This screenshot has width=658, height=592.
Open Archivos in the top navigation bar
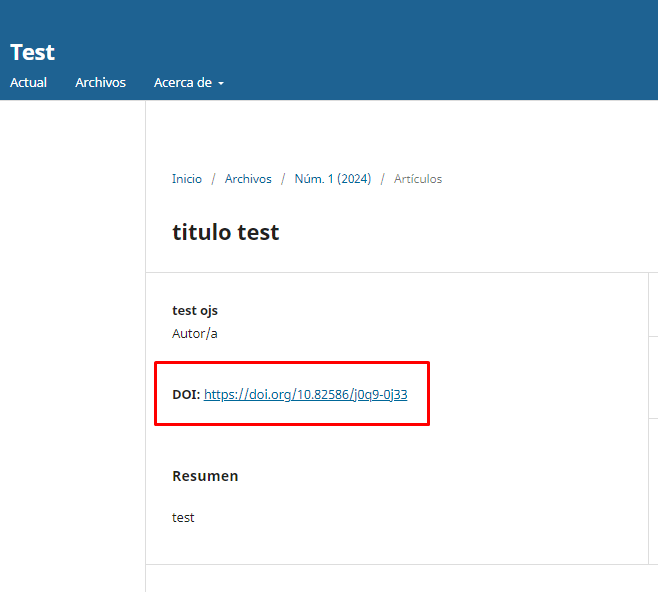coord(100,83)
